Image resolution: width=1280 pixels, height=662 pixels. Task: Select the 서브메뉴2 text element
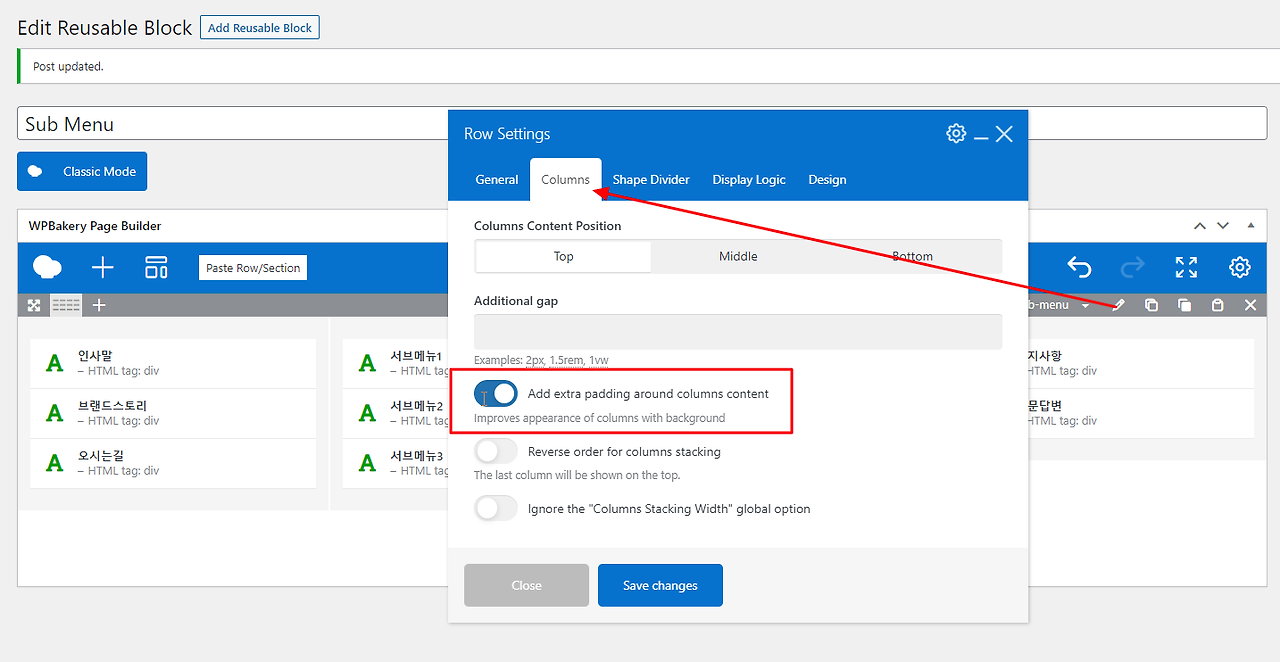pos(396,413)
